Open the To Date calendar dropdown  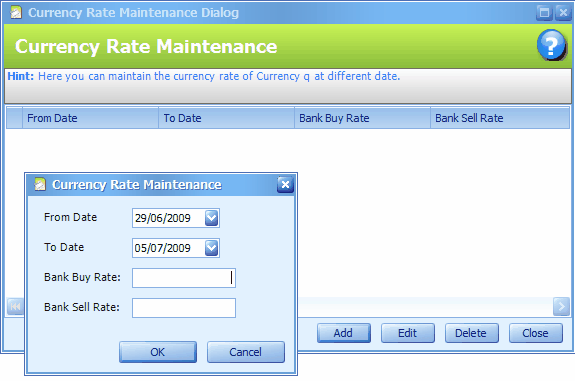tap(212, 248)
